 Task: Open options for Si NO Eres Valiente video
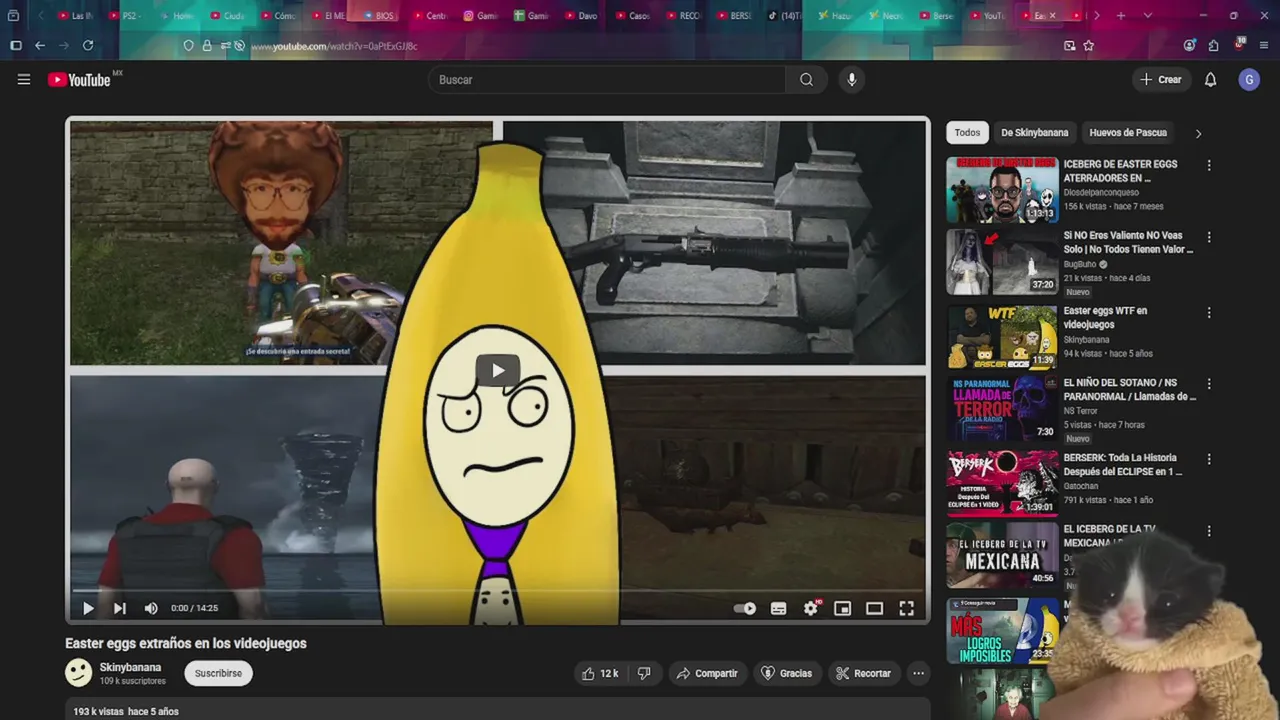click(1209, 237)
